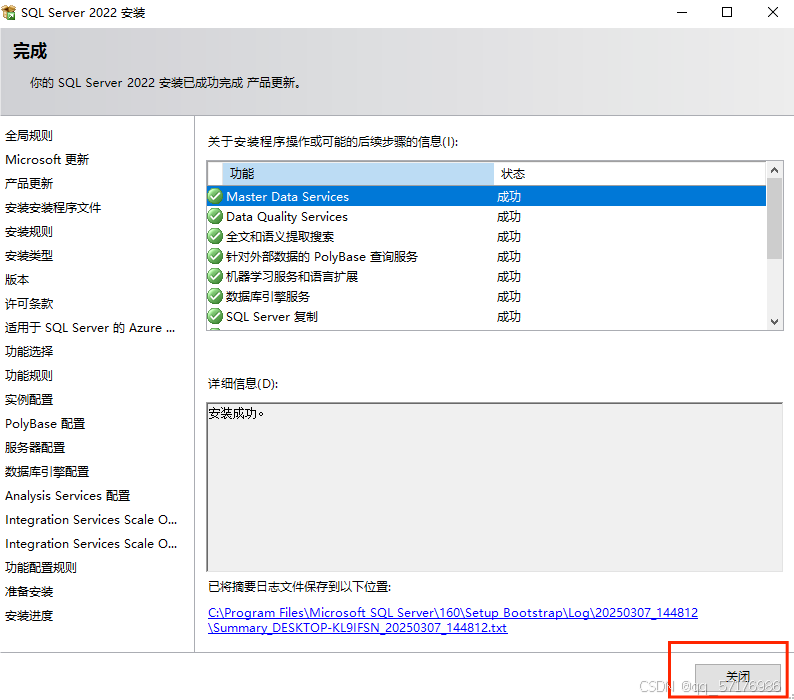Viewport: 794px width, 700px height.
Task: Click the 实例配置 step
Action: [29, 400]
